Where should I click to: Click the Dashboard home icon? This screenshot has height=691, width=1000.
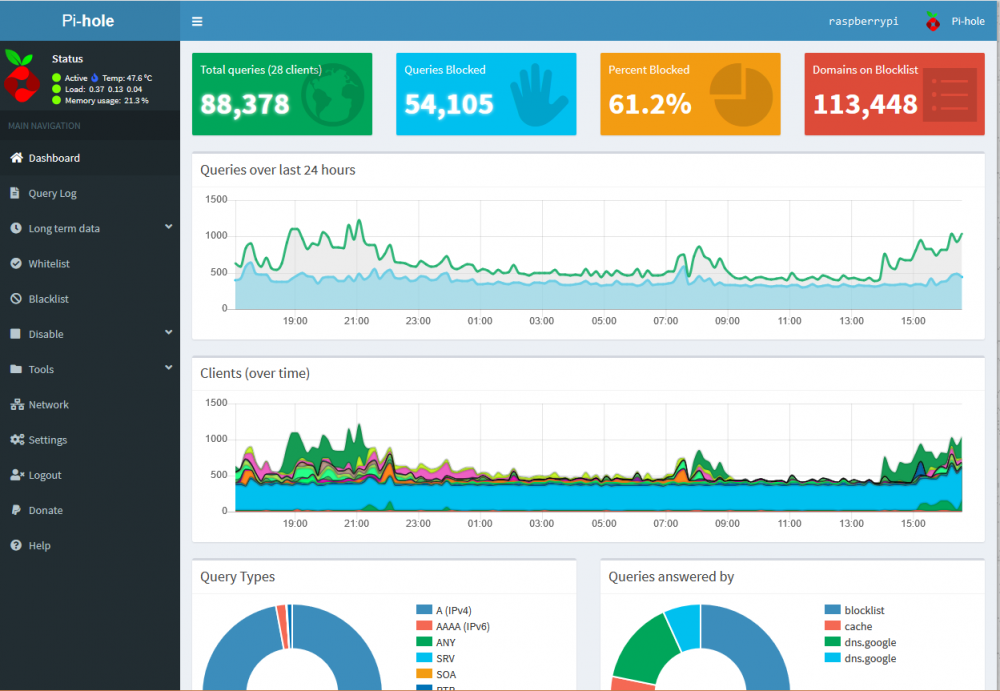click(x=17, y=158)
